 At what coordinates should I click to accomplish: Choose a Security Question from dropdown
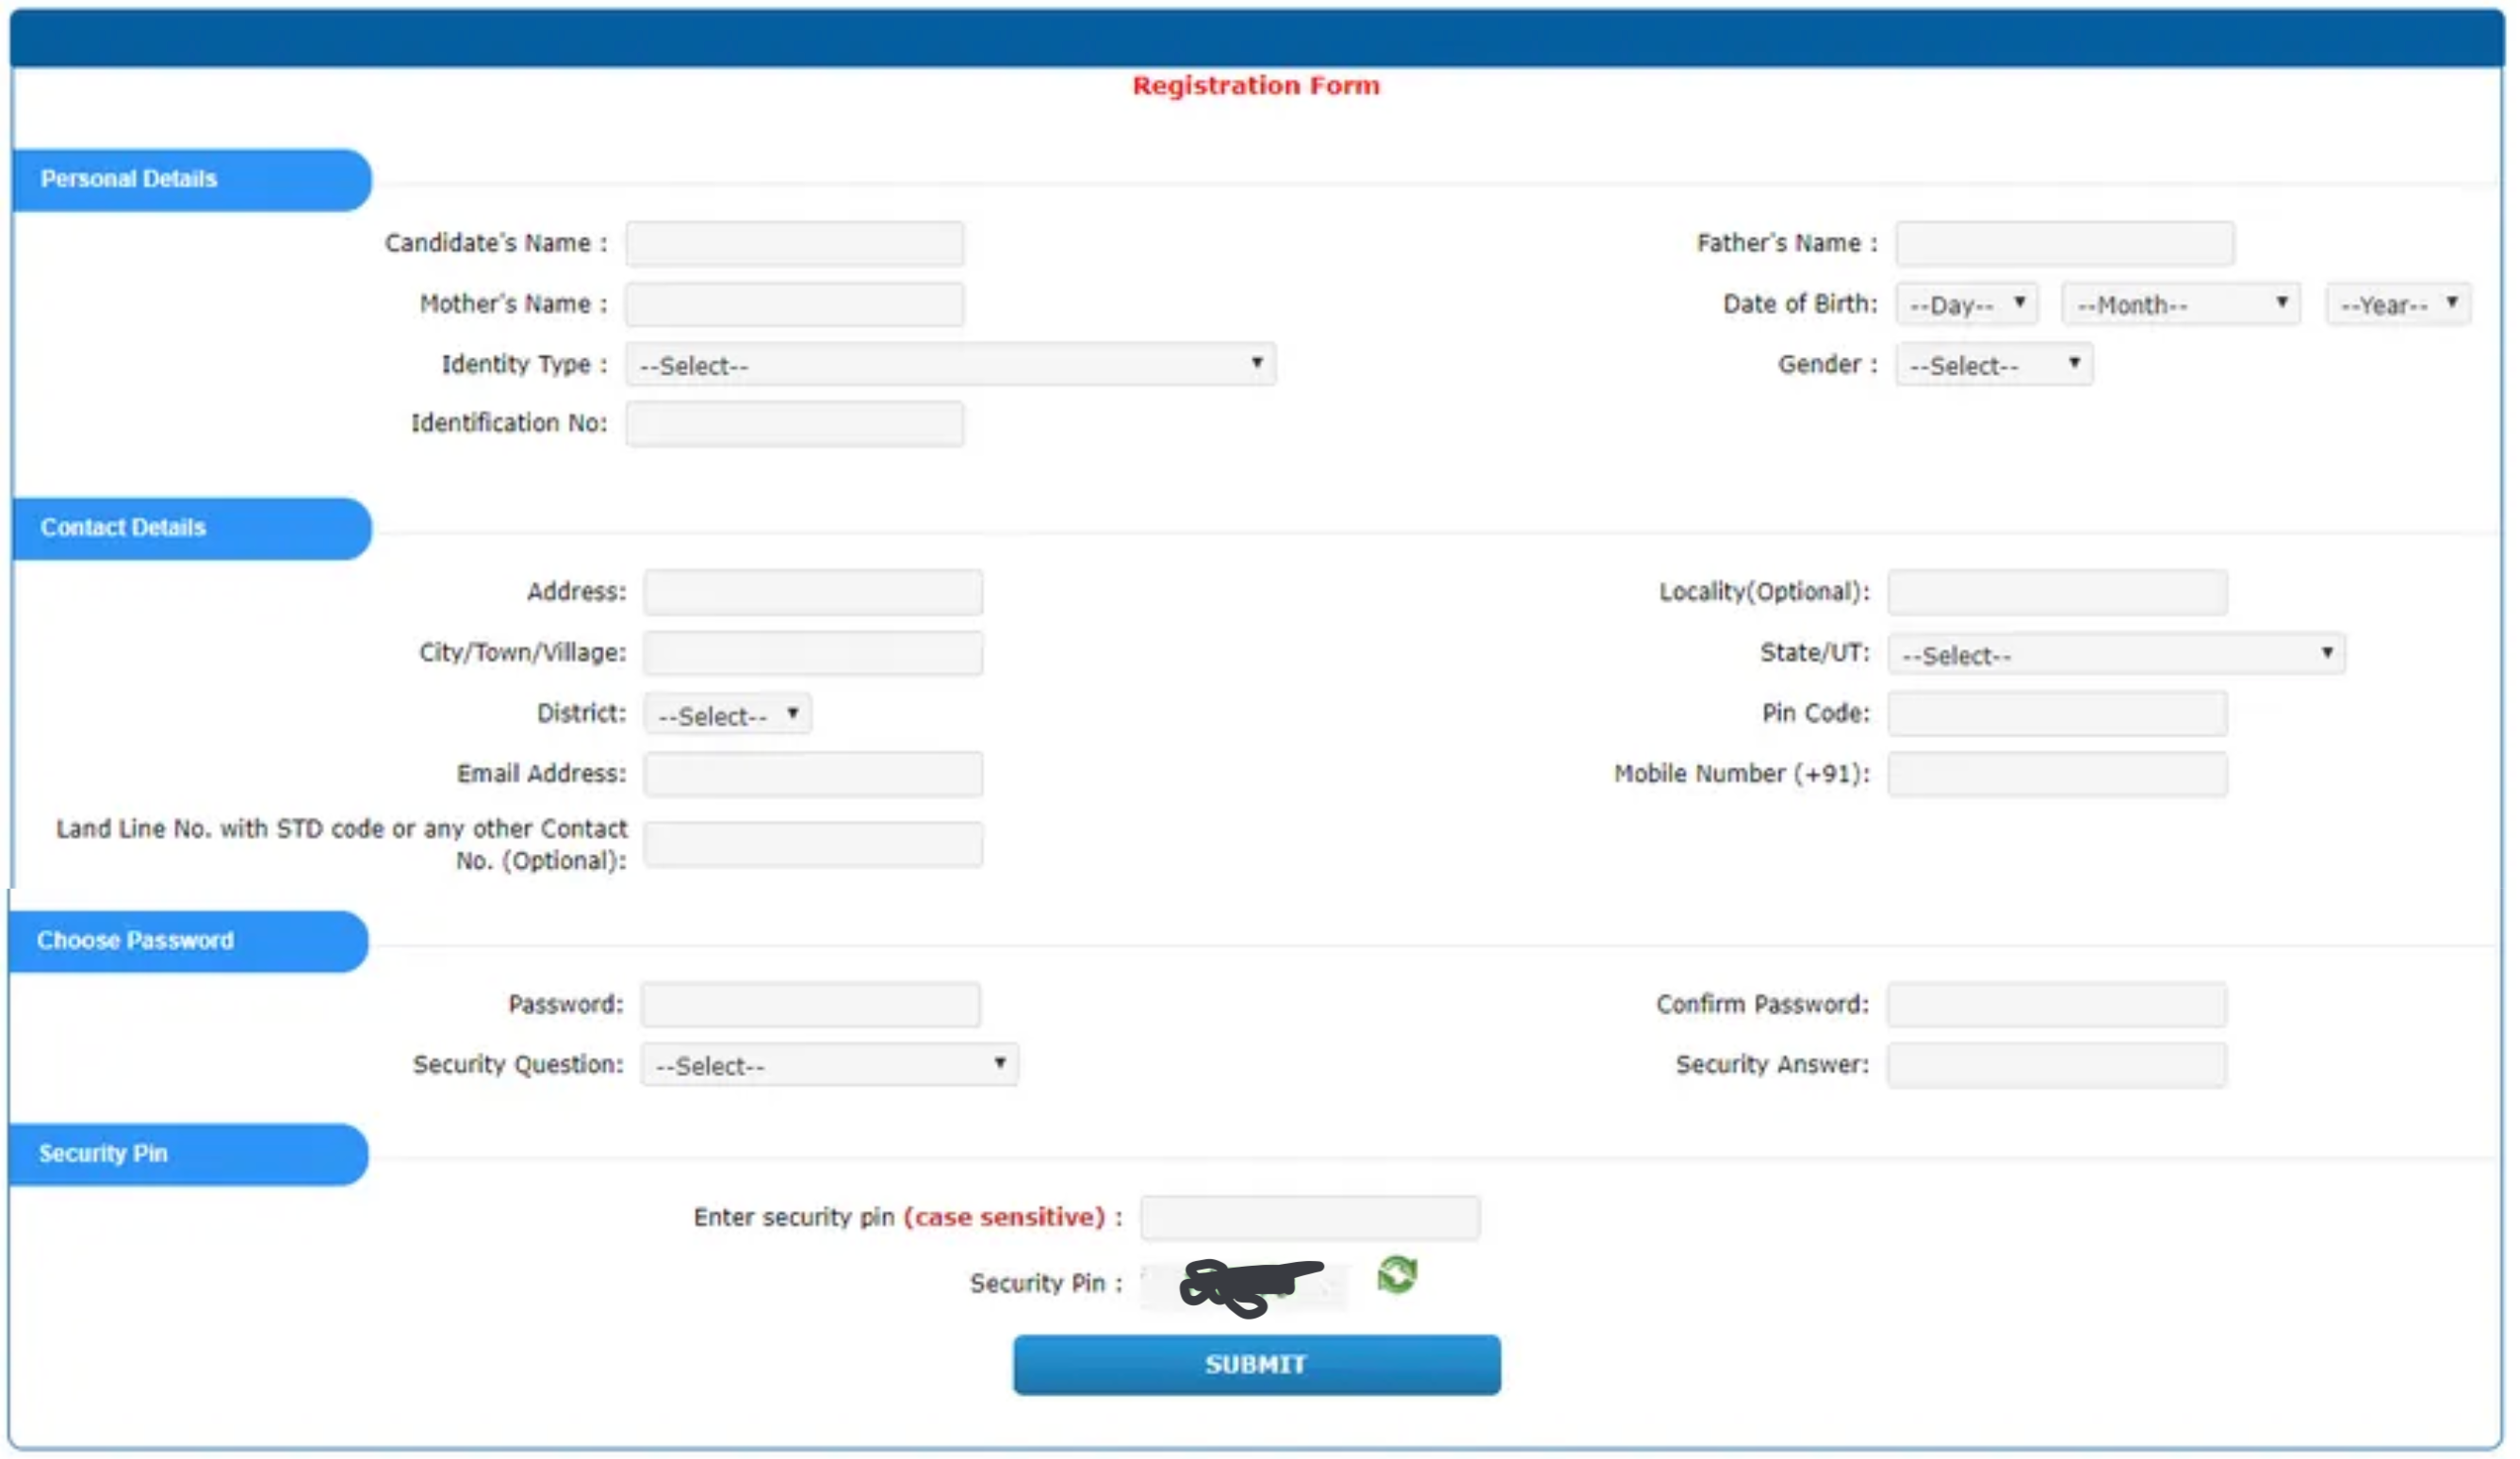pos(829,1065)
